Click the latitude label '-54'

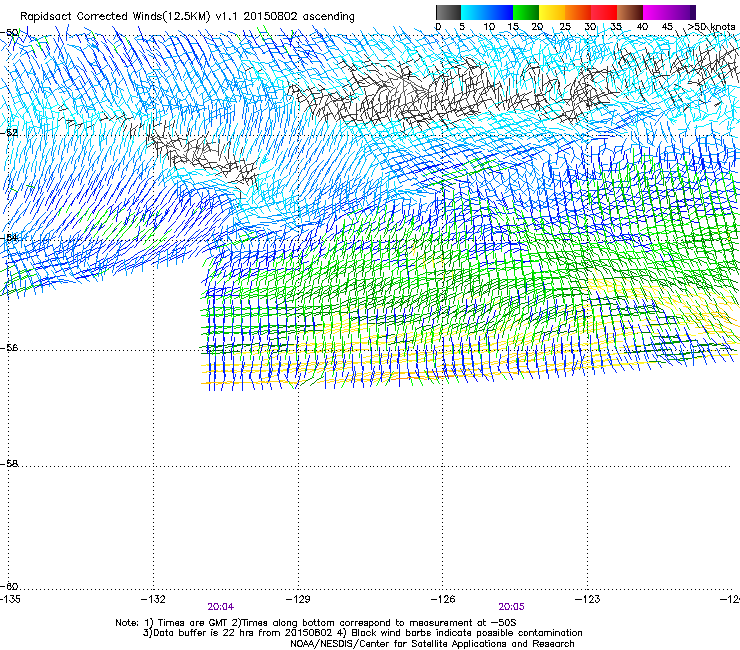(x=9, y=237)
